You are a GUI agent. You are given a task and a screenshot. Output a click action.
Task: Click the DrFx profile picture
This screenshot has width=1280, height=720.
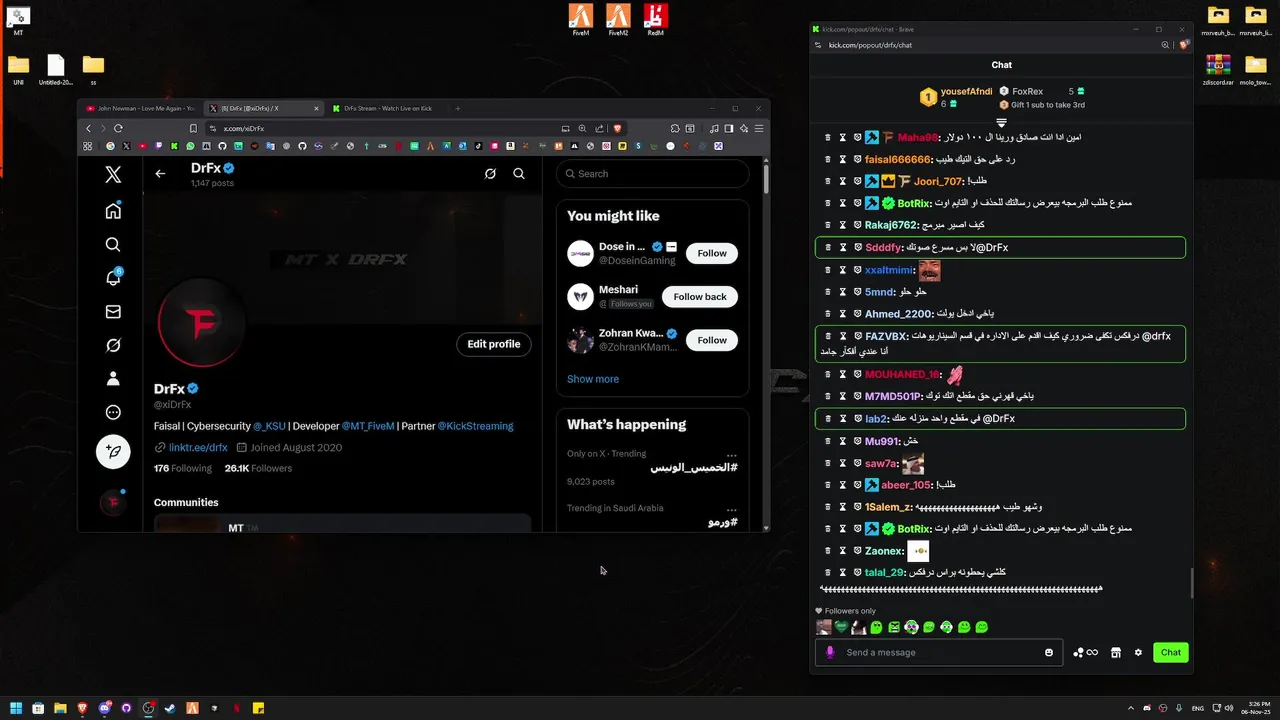tap(203, 323)
